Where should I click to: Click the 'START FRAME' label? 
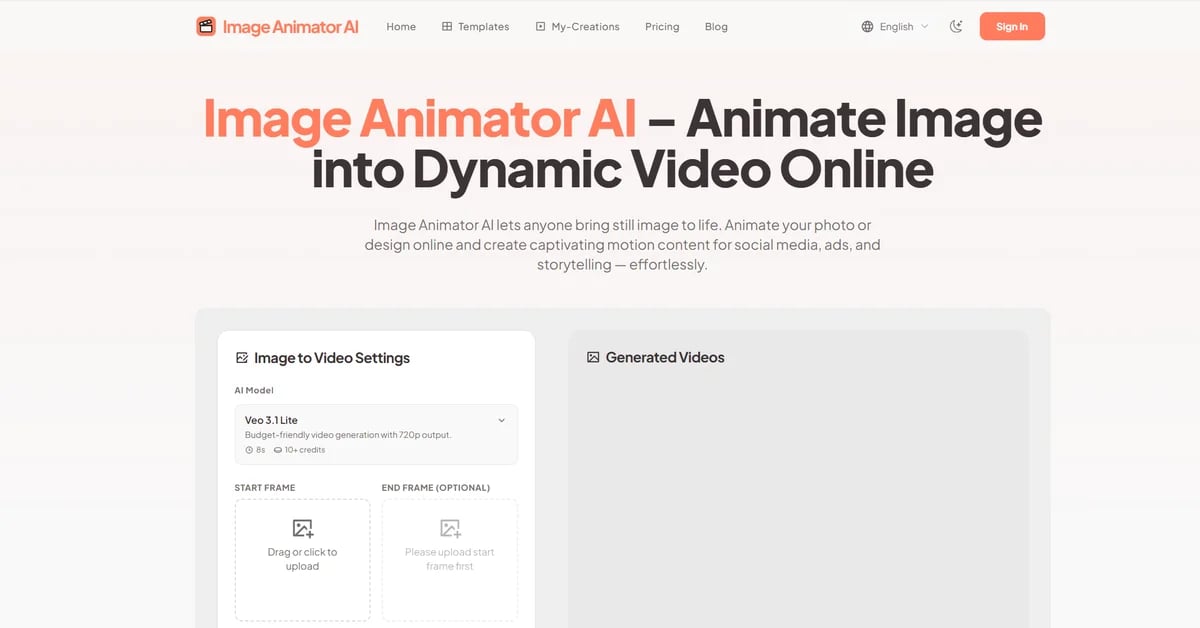[x=265, y=488]
